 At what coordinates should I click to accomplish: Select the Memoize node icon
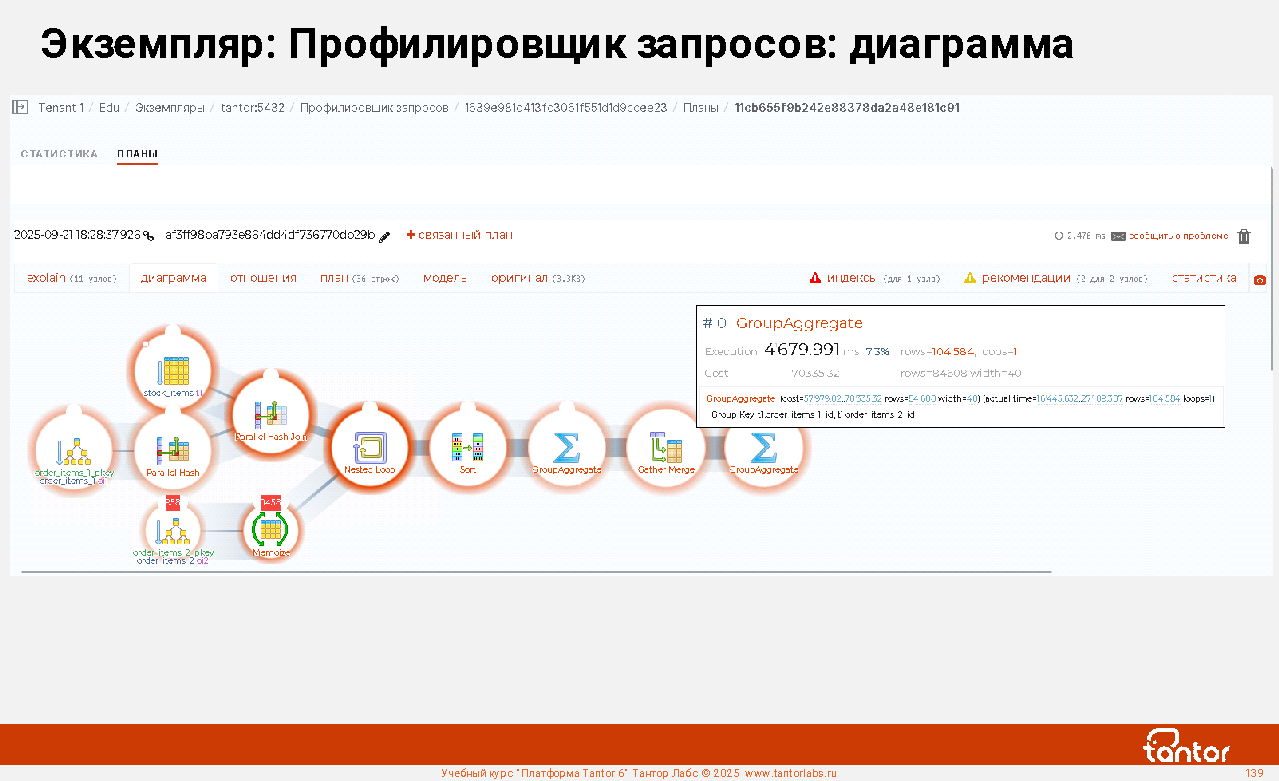point(271,529)
